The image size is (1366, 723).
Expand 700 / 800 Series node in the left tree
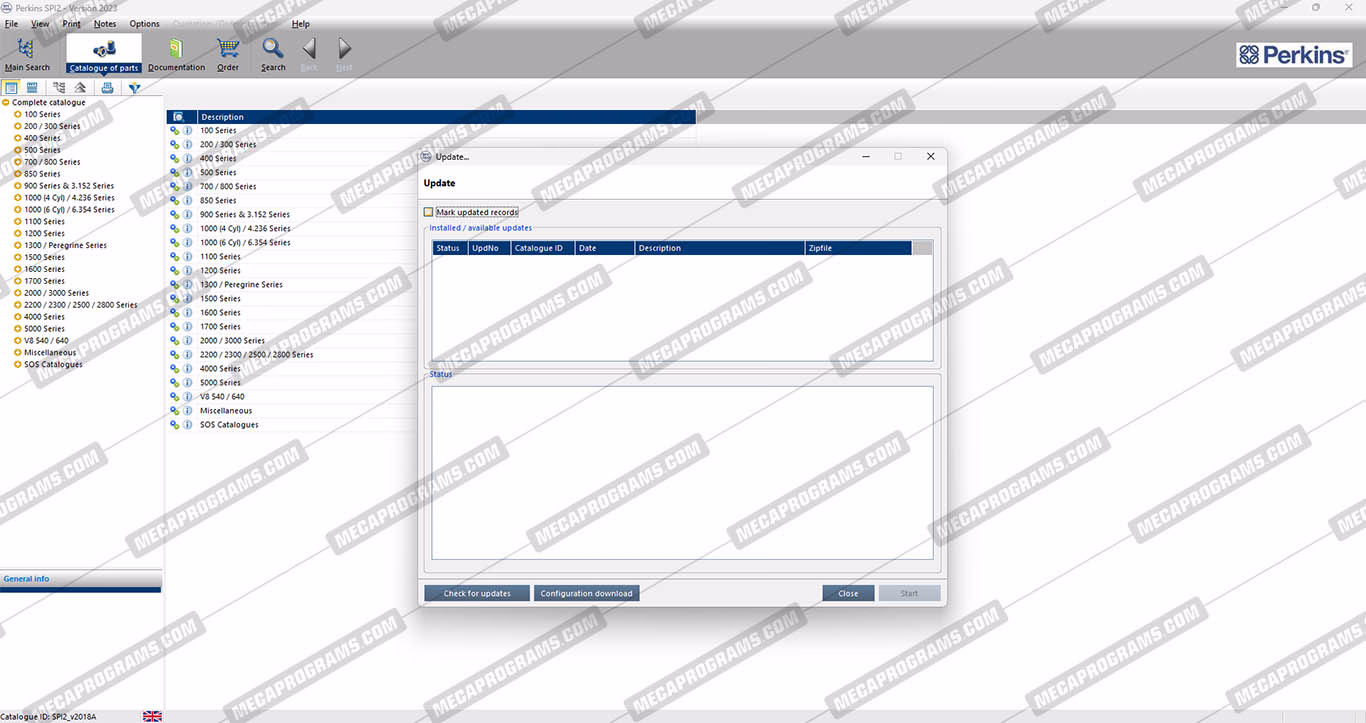18,162
